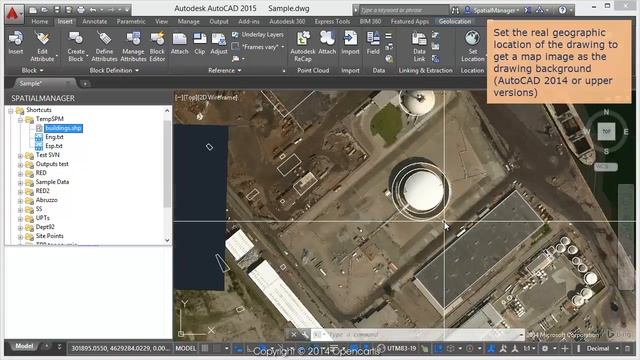Click the command line customize wrench icon
Image resolution: width=640 pixels, height=360 pixels.
(x=304, y=335)
